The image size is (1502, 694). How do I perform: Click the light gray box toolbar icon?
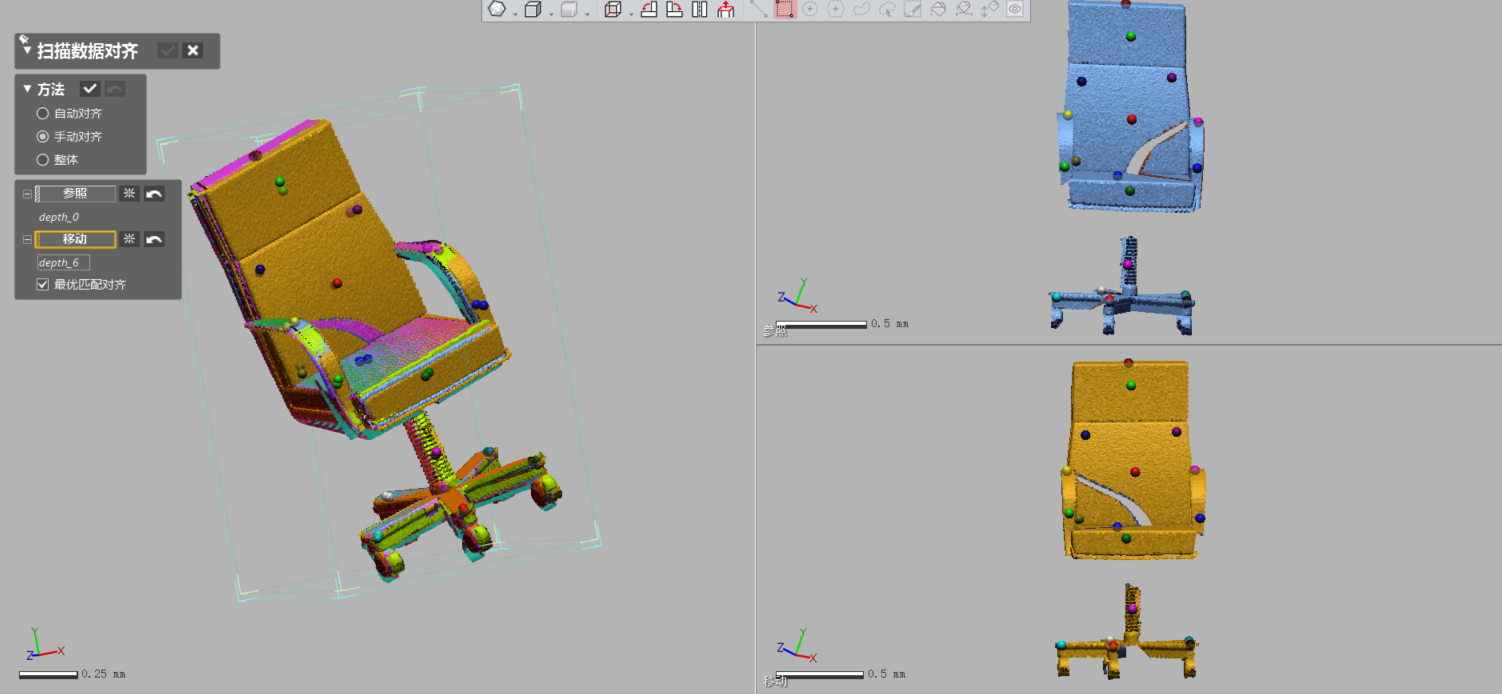[x=569, y=10]
